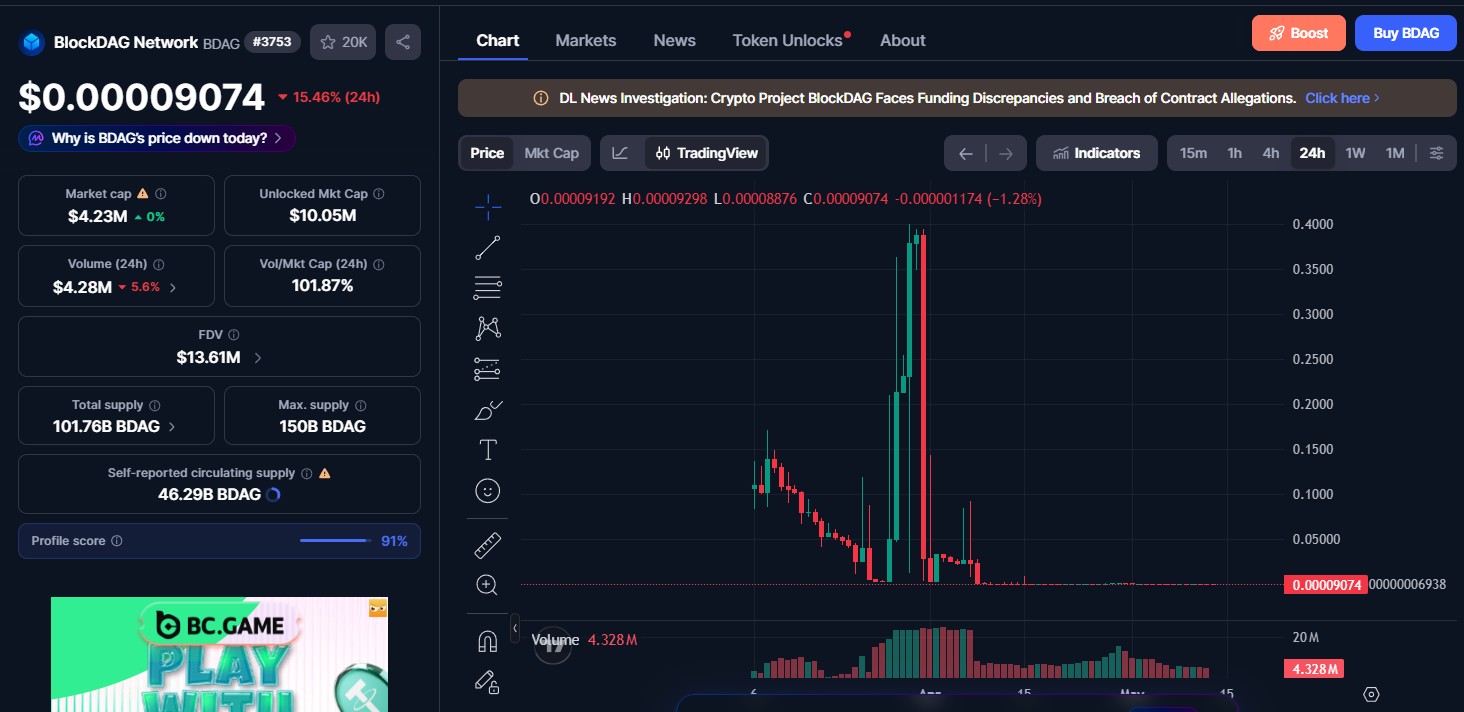The height and width of the screenshot is (712, 1464).
Task: Open the Token Unlocks tab
Action: point(788,40)
